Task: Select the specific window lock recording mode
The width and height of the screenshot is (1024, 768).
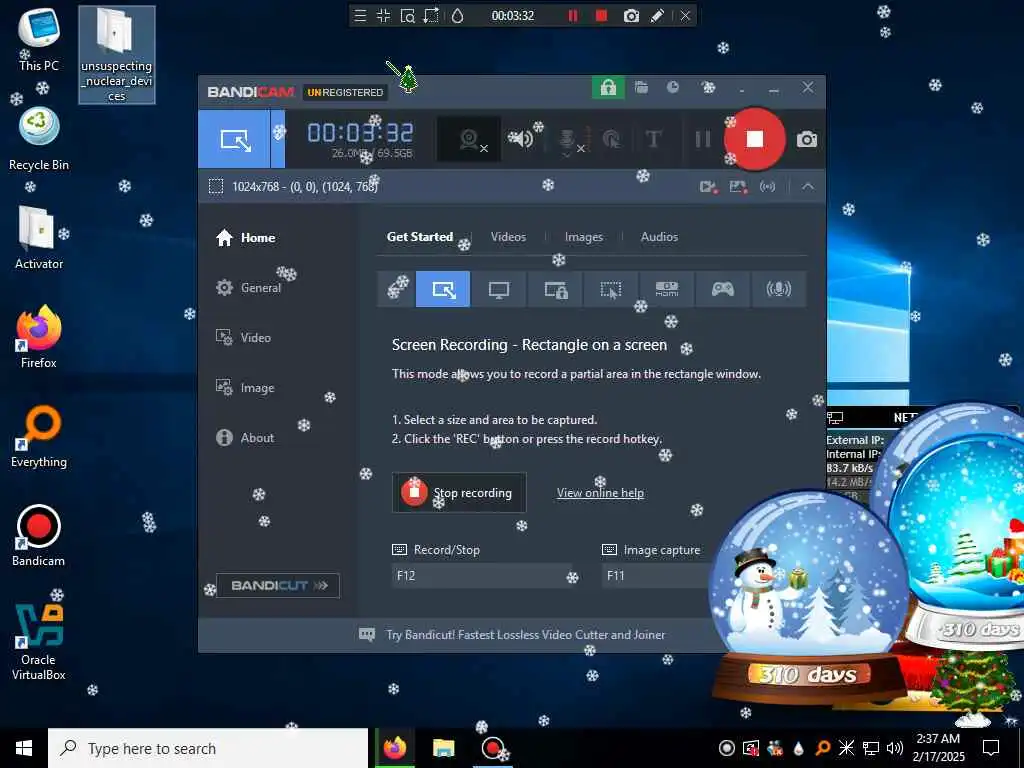Action: (556, 289)
